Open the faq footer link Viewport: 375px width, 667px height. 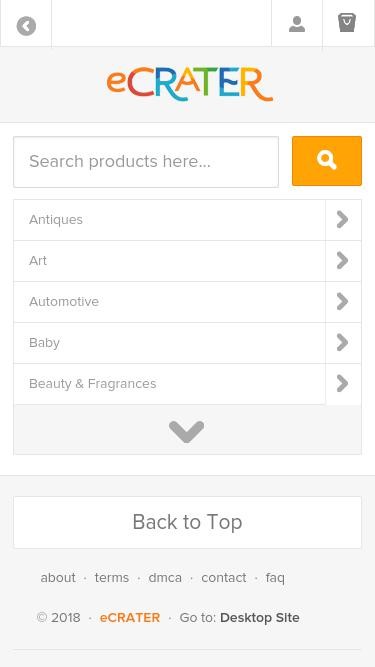(275, 578)
